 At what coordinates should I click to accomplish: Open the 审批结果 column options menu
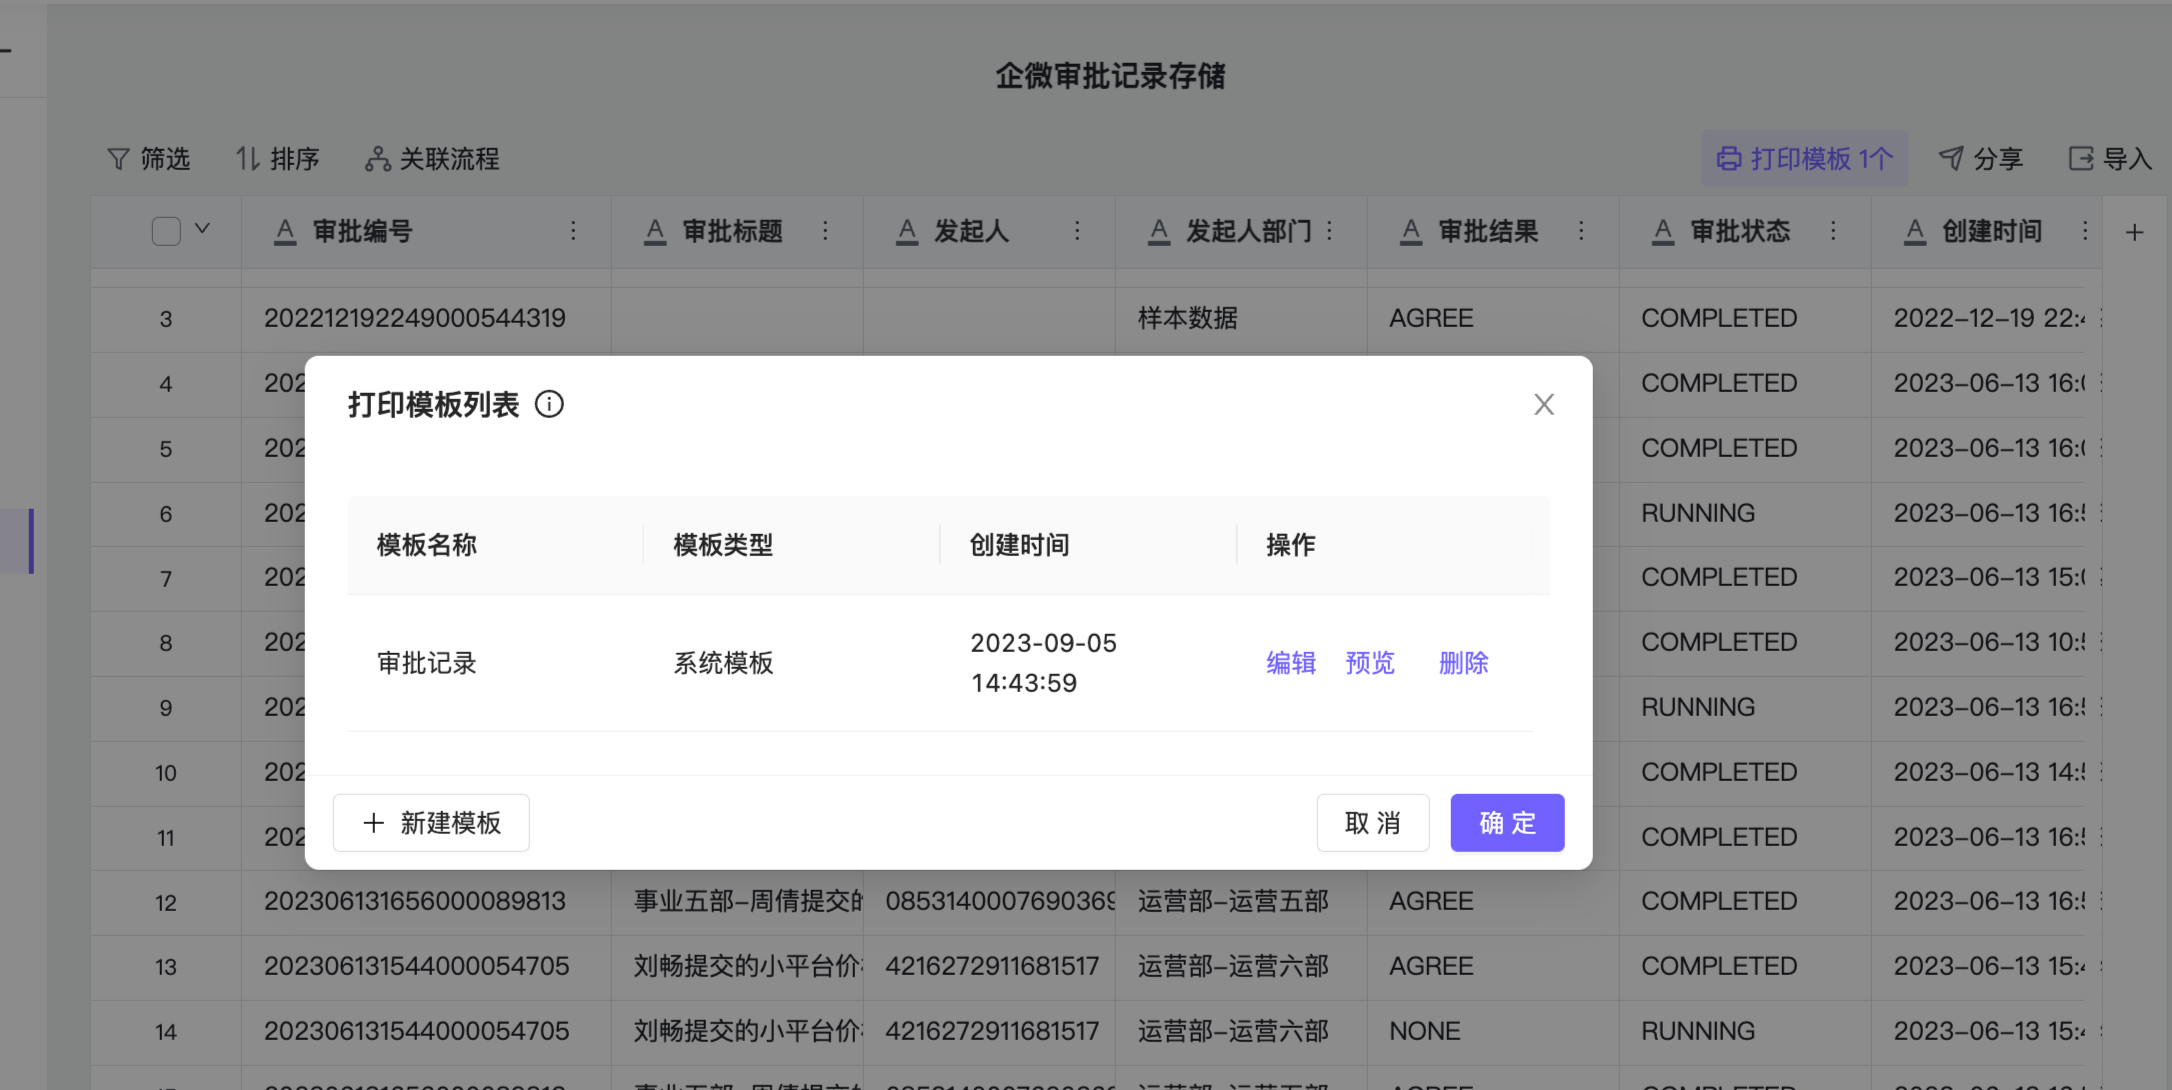click(x=1581, y=231)
